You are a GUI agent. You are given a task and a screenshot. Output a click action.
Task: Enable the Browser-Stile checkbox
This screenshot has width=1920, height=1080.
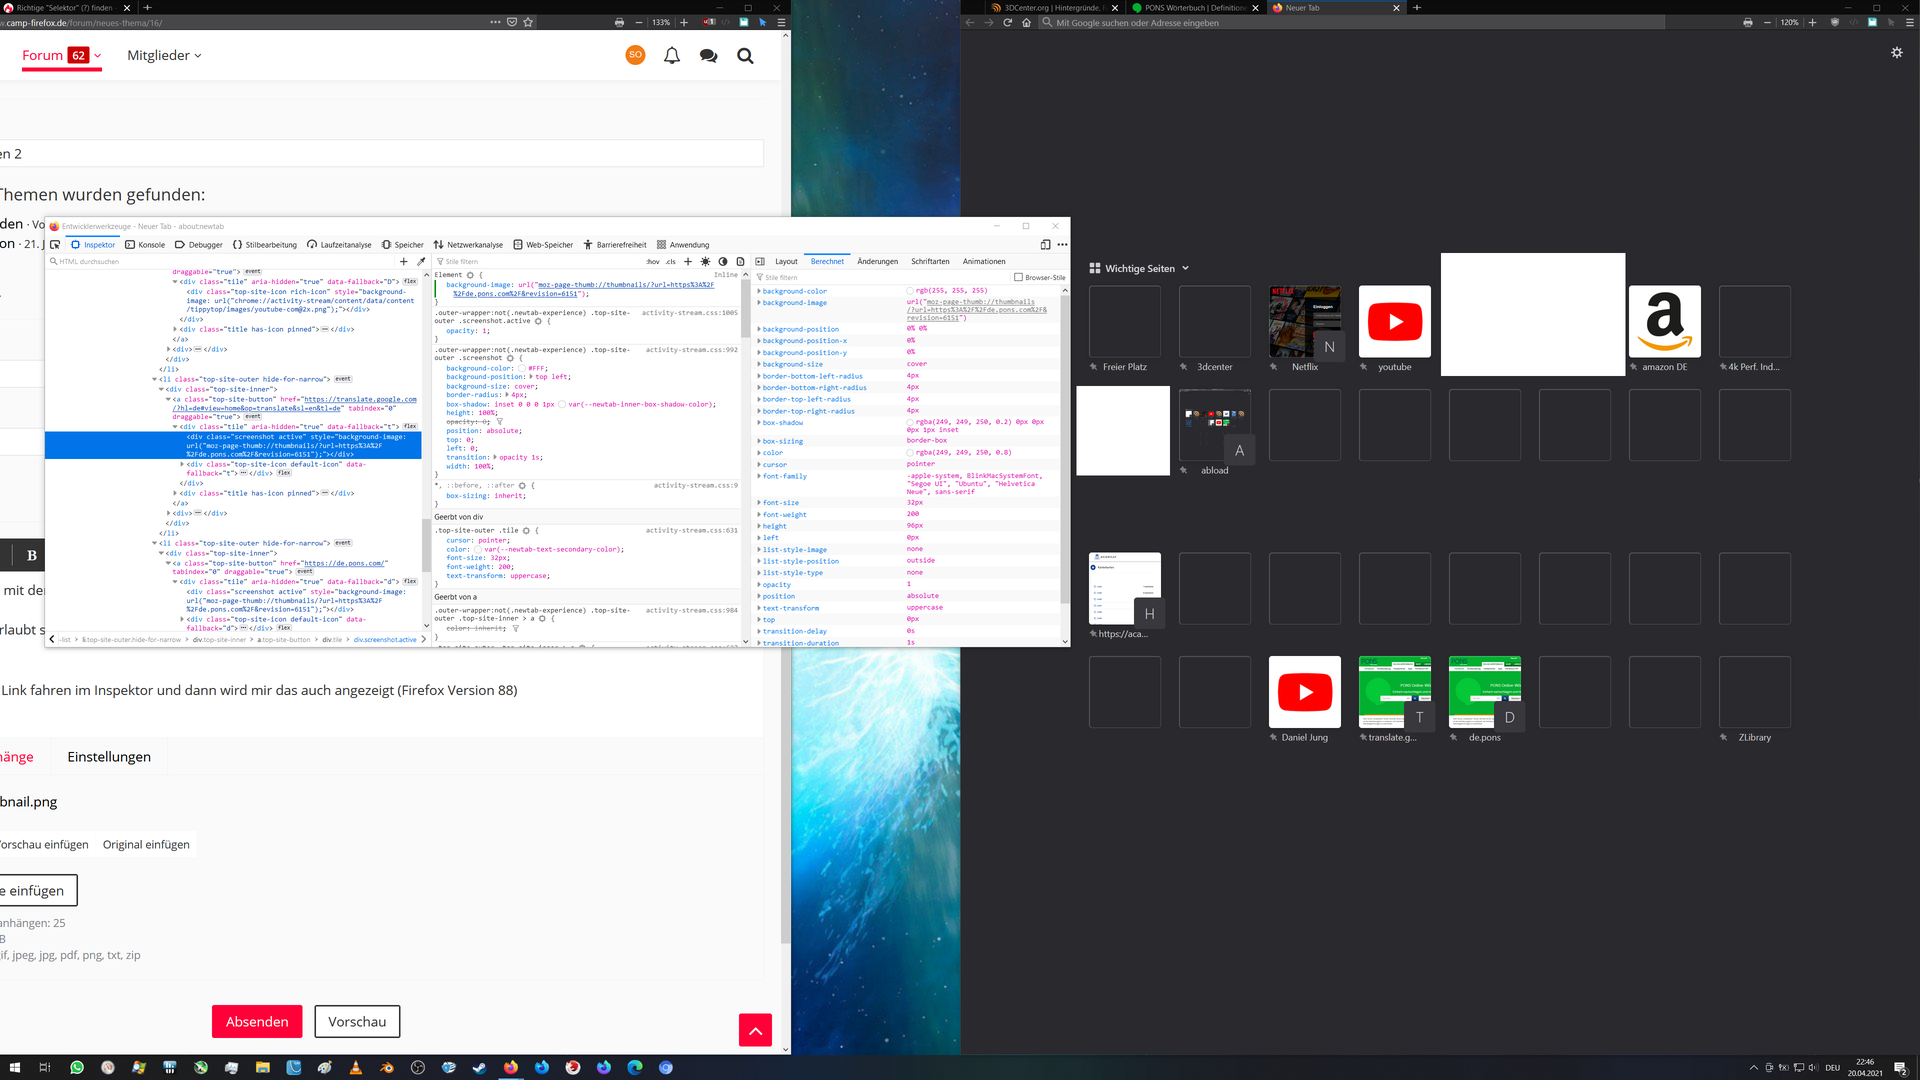pos(1018,277)
